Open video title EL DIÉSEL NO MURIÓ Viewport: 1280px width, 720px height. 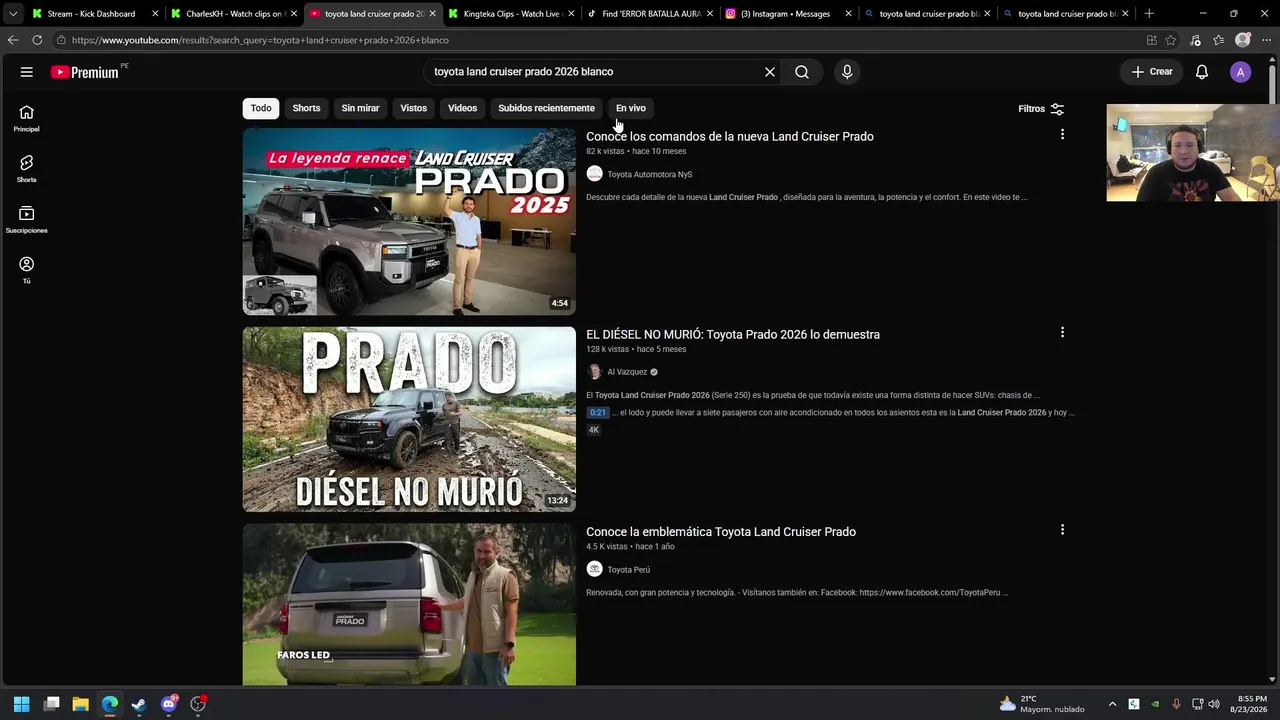733,335
